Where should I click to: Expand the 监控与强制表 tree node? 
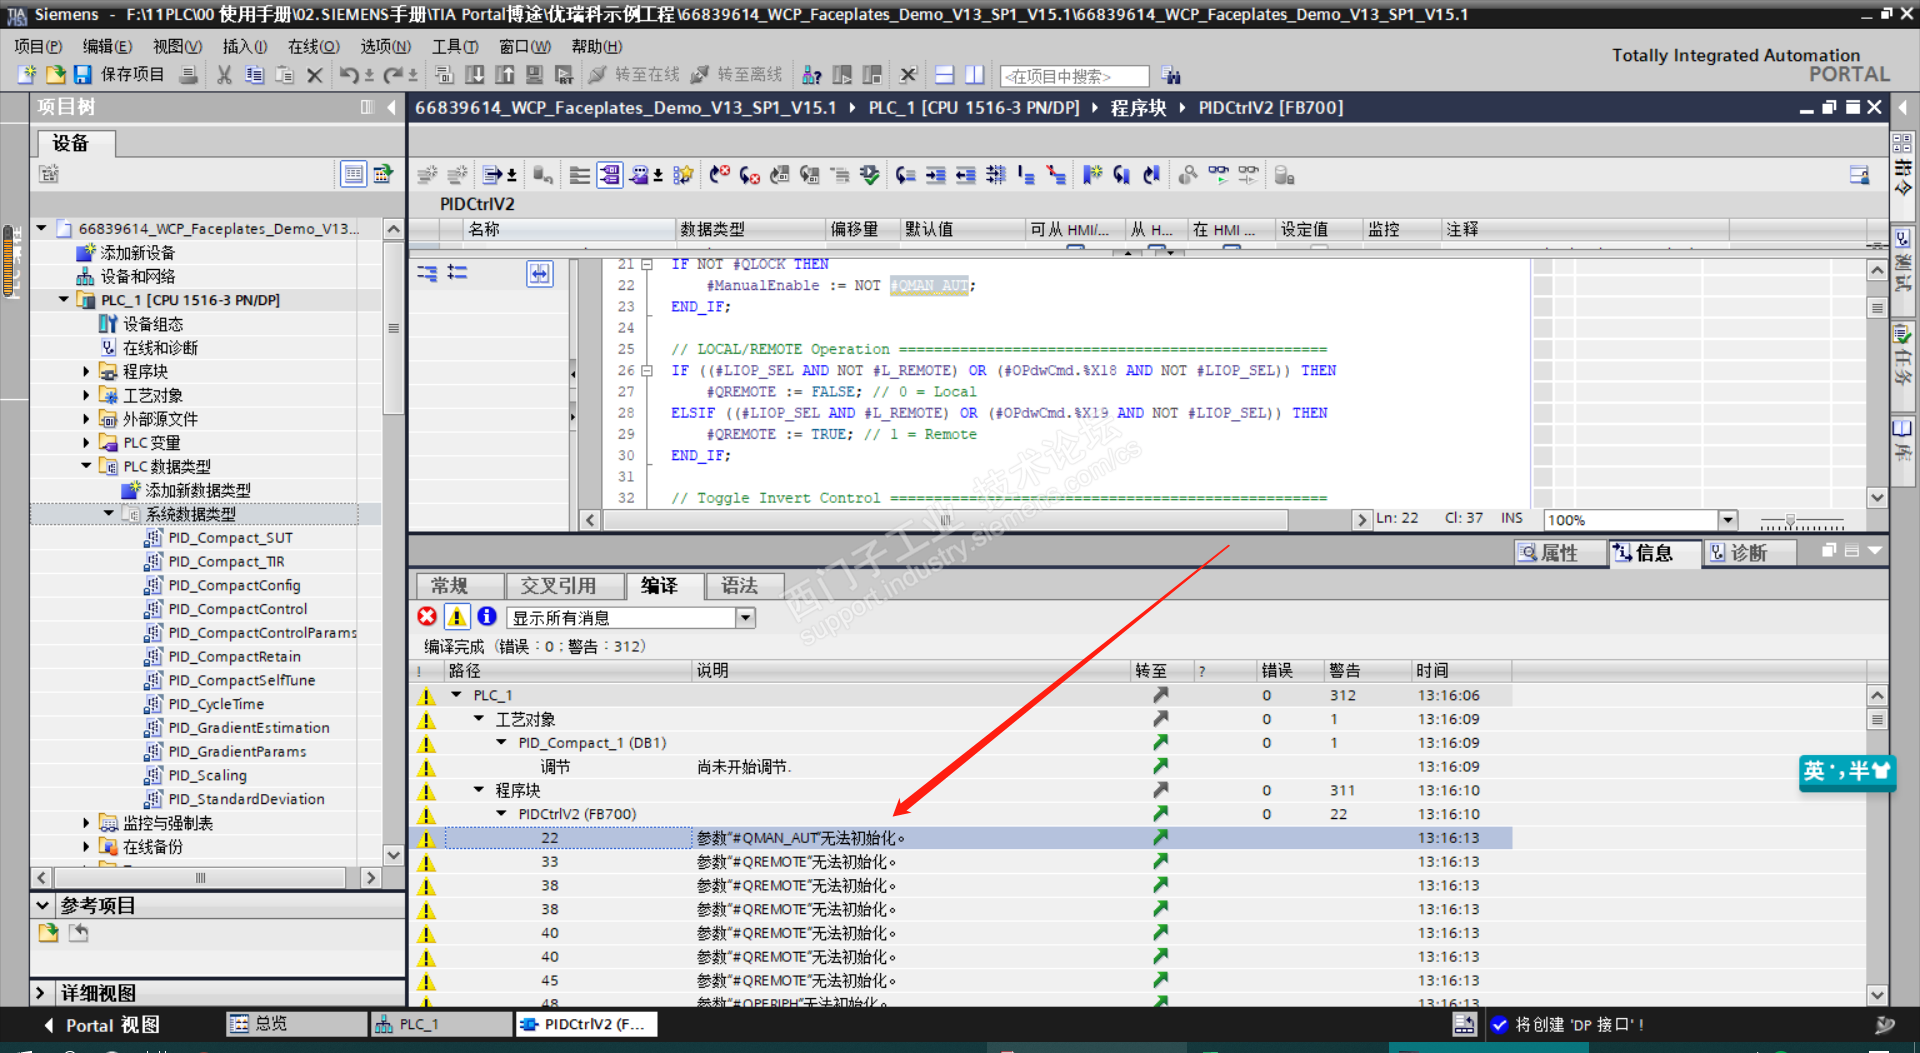(x=86, y=823)
